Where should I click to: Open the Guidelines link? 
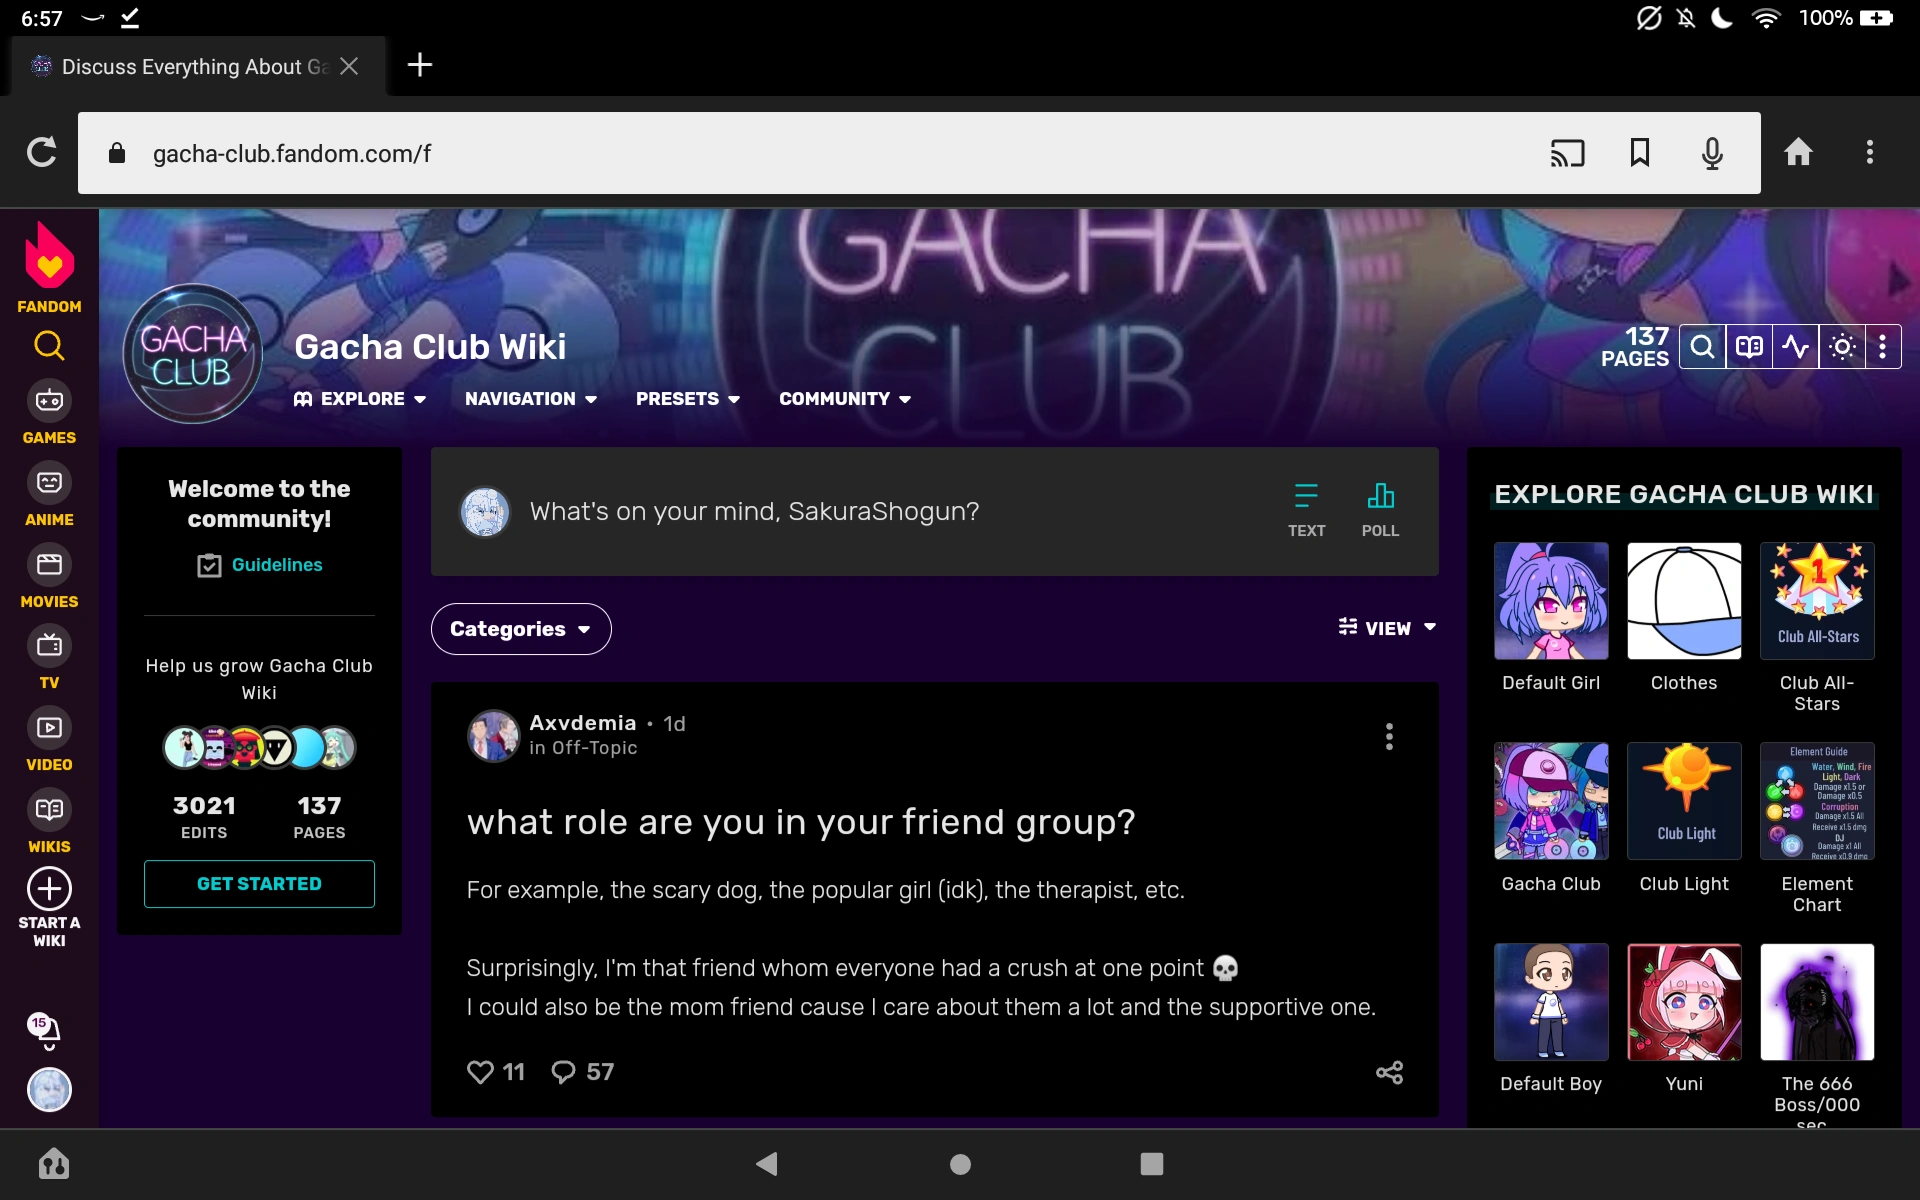point(276,565)
